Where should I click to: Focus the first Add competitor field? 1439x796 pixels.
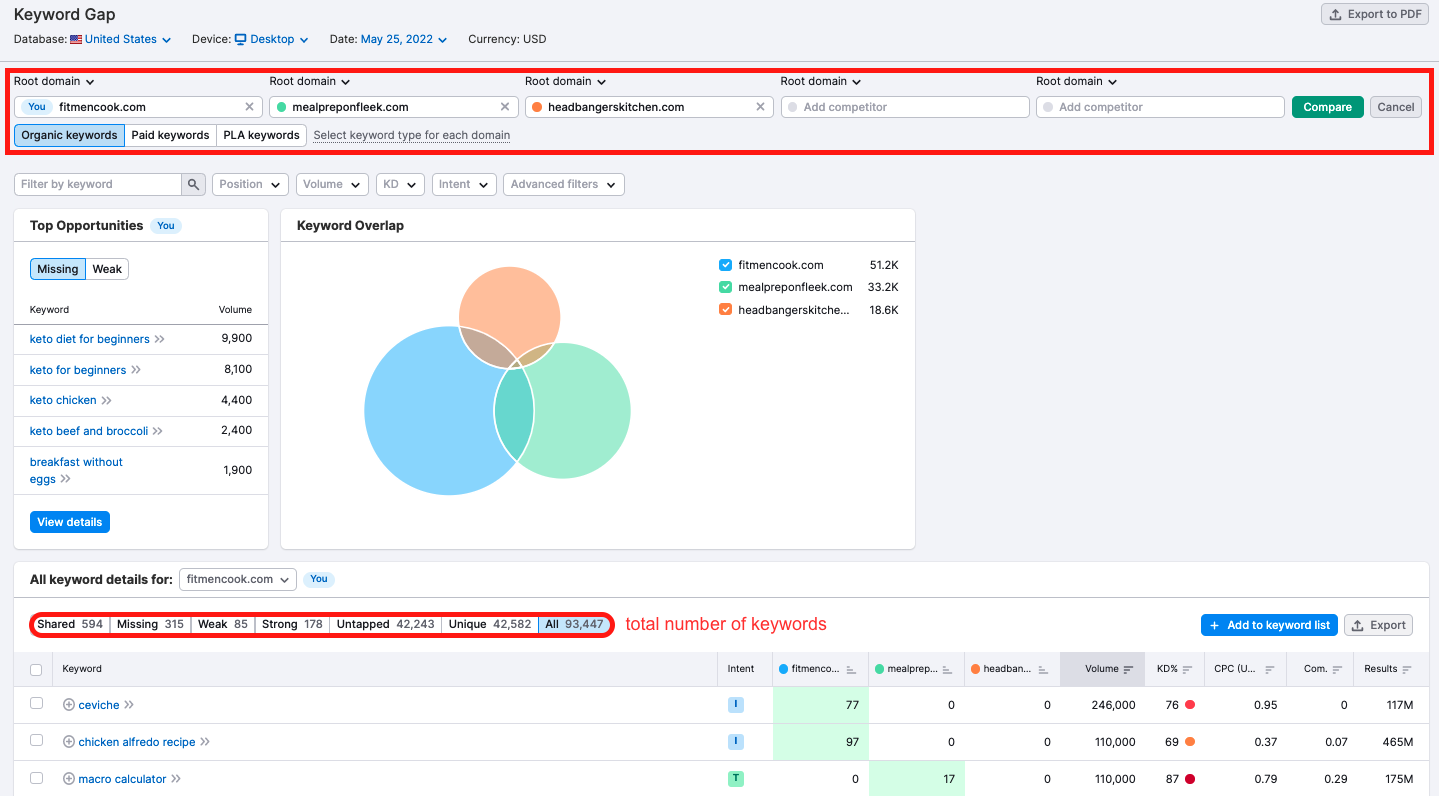coord(905,107)
